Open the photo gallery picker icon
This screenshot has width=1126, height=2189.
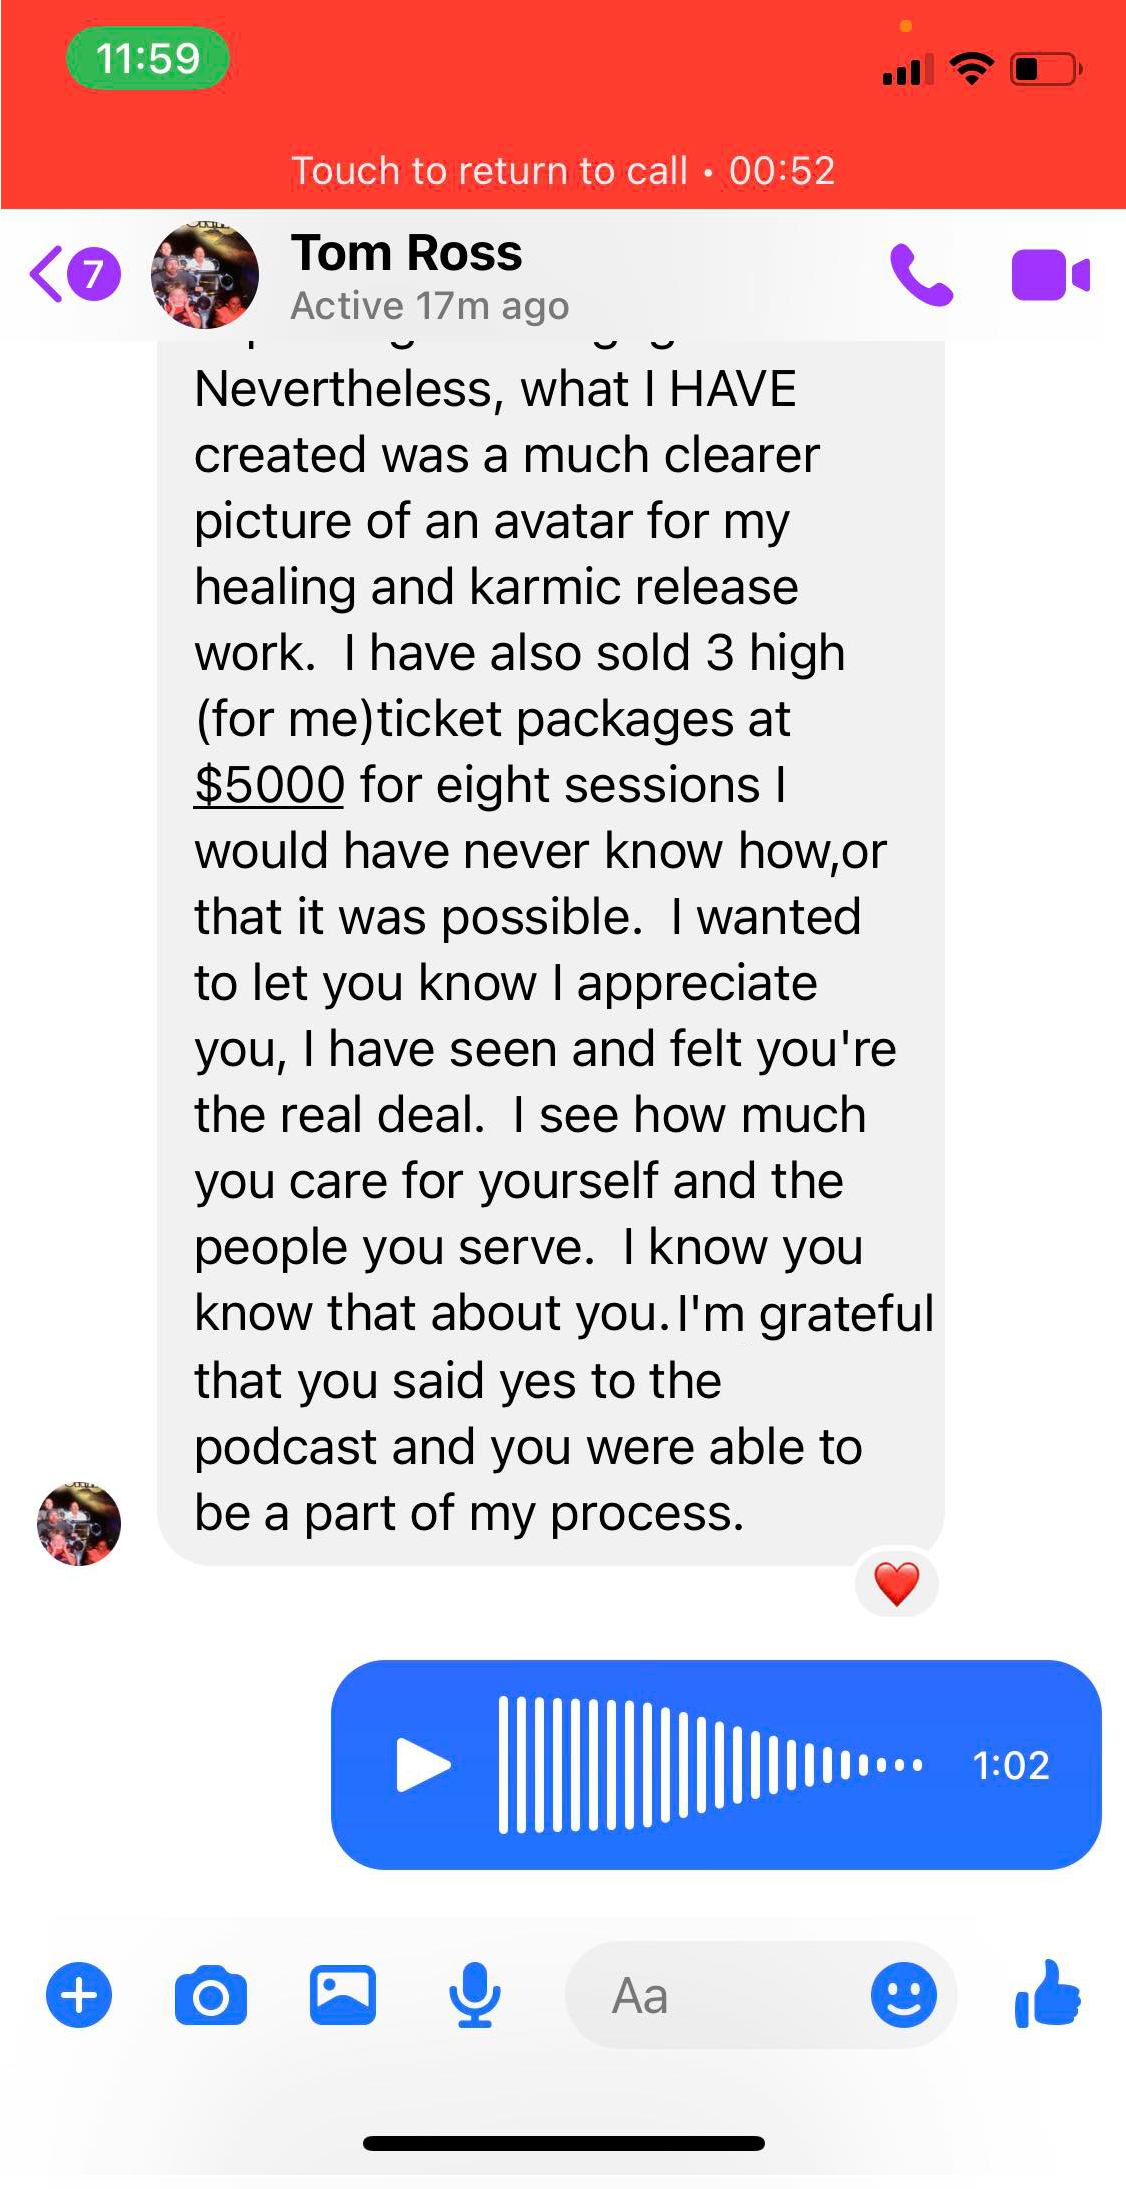coord(343,1995)
